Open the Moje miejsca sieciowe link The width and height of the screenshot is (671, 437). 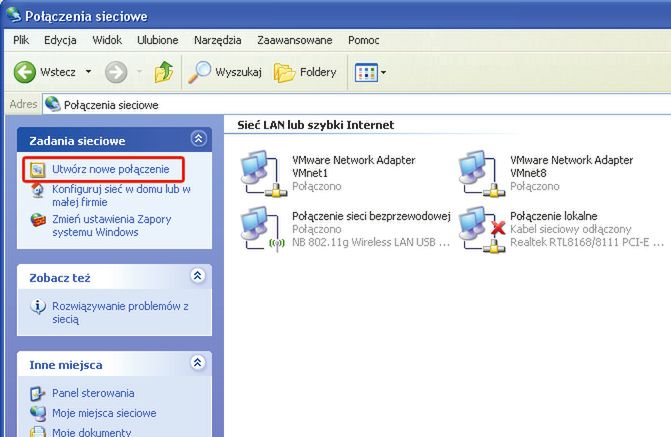coord(104,413)
